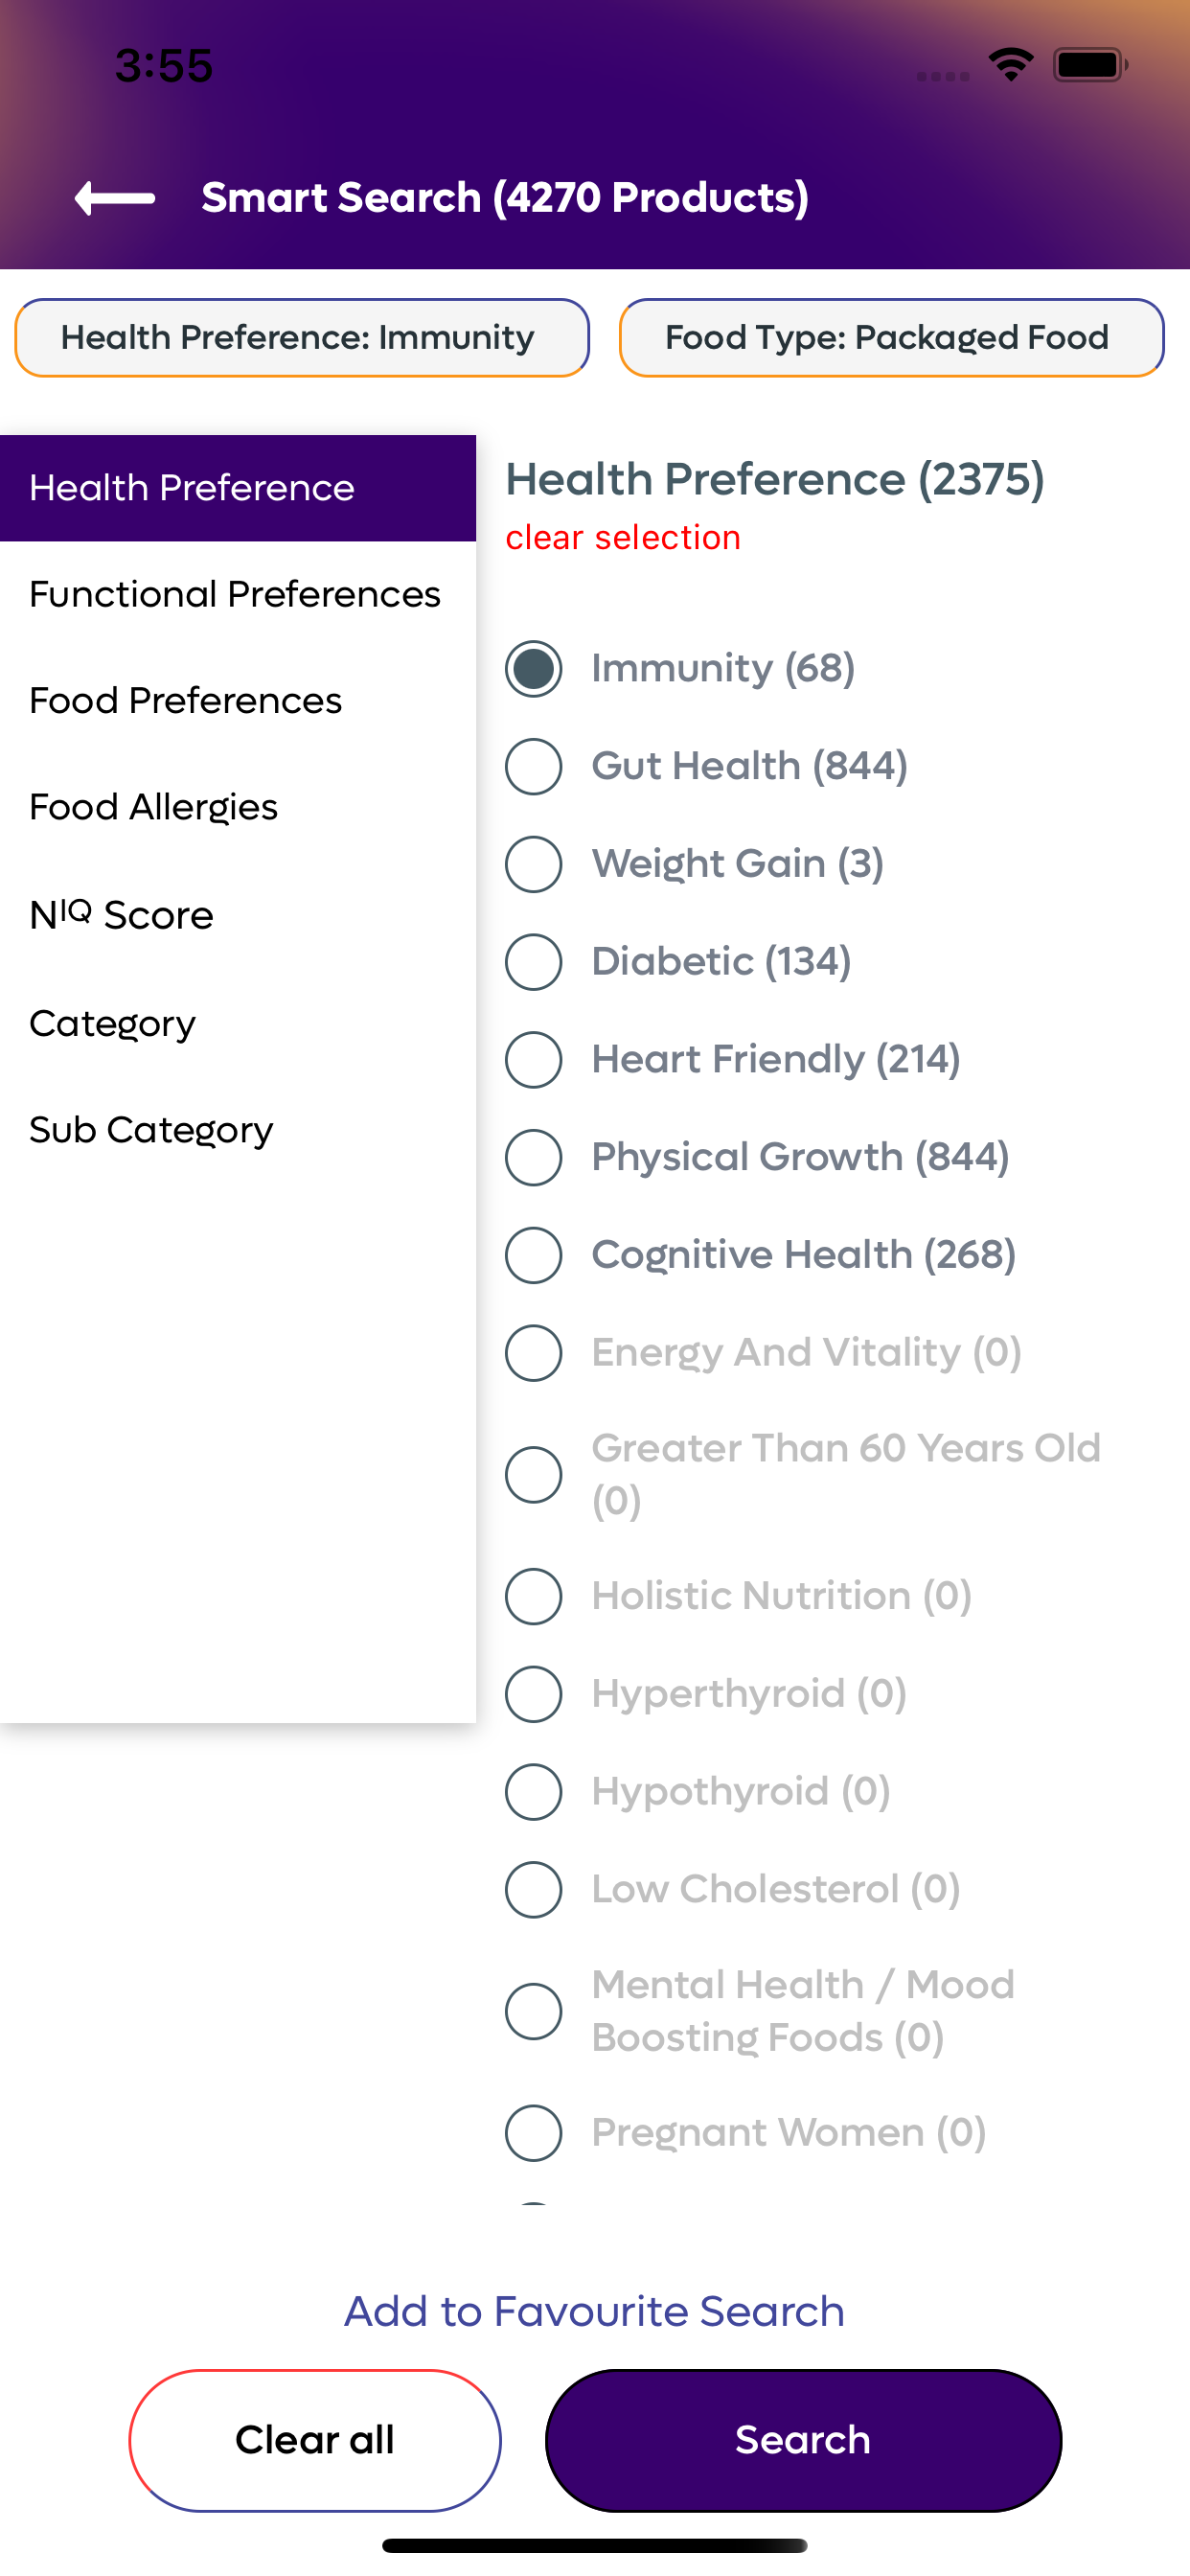The image size is (1190, 2576).
Task: Open the Functional Preferences filter tab
Action: click(x=238, y=594)
